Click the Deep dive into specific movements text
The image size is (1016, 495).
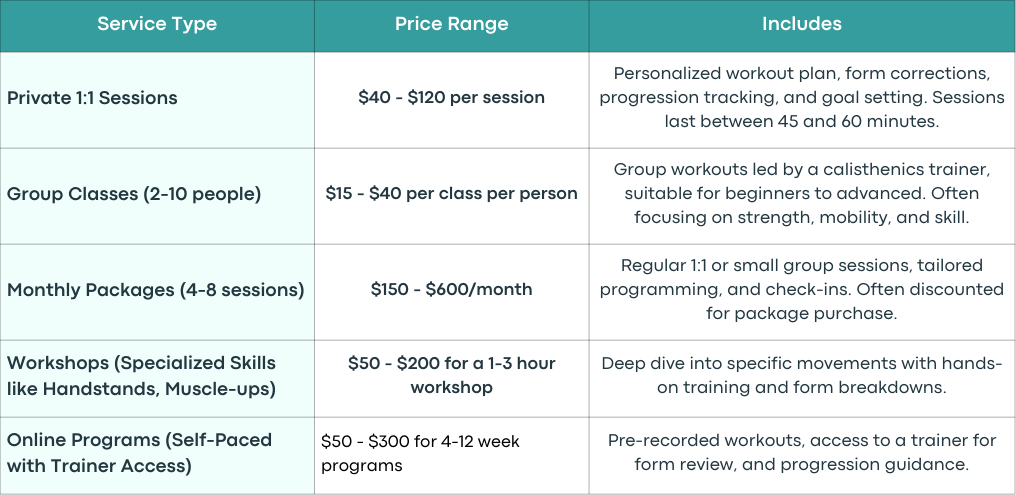click(x=802, y=376)
